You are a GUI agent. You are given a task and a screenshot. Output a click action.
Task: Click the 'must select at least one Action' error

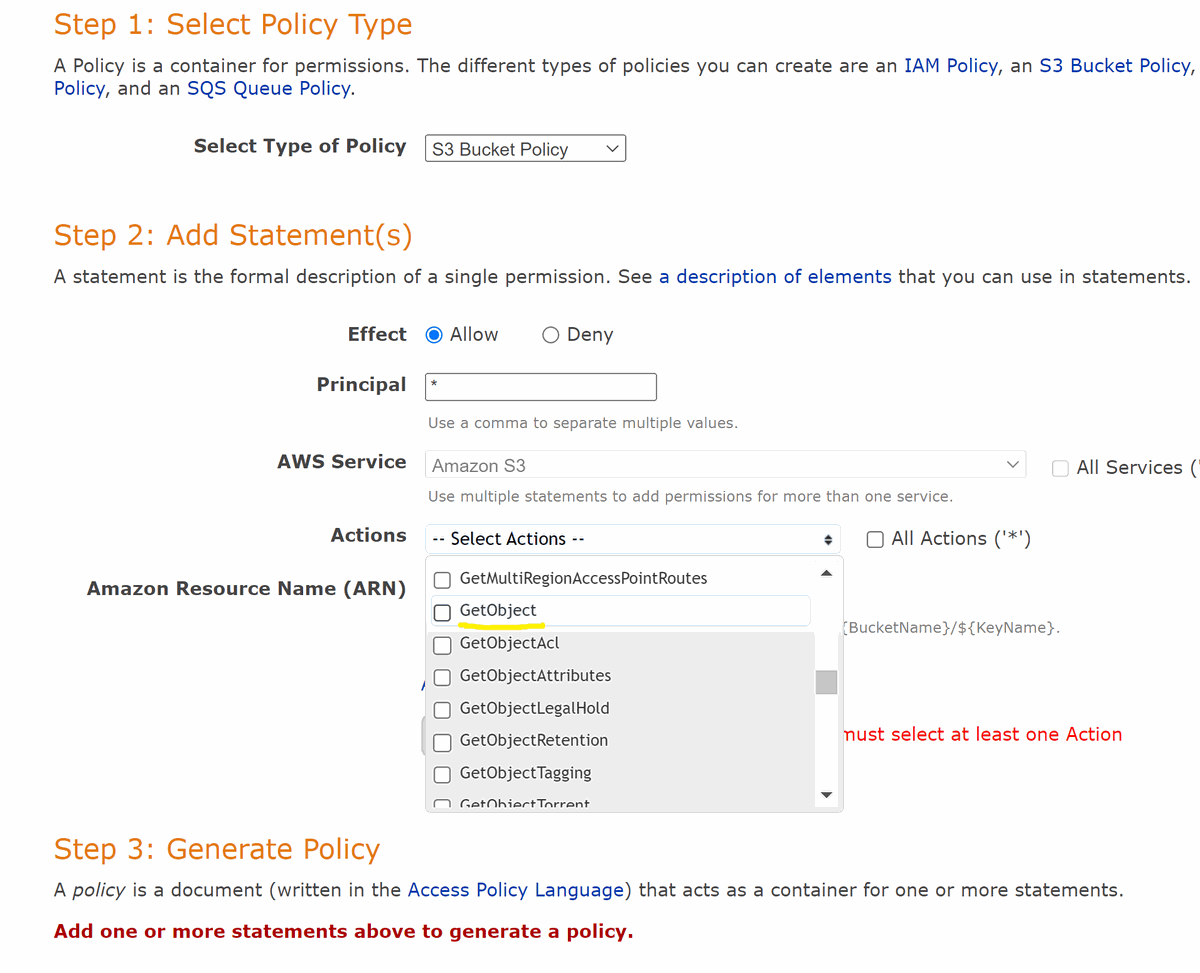(x=983, y=735)
